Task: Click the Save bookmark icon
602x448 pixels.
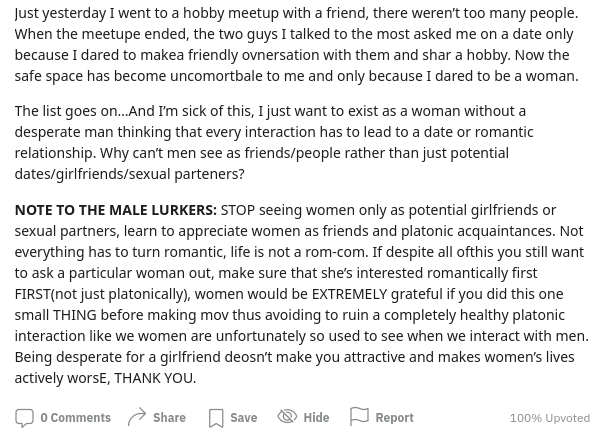Action: click(x=216, y=418)
